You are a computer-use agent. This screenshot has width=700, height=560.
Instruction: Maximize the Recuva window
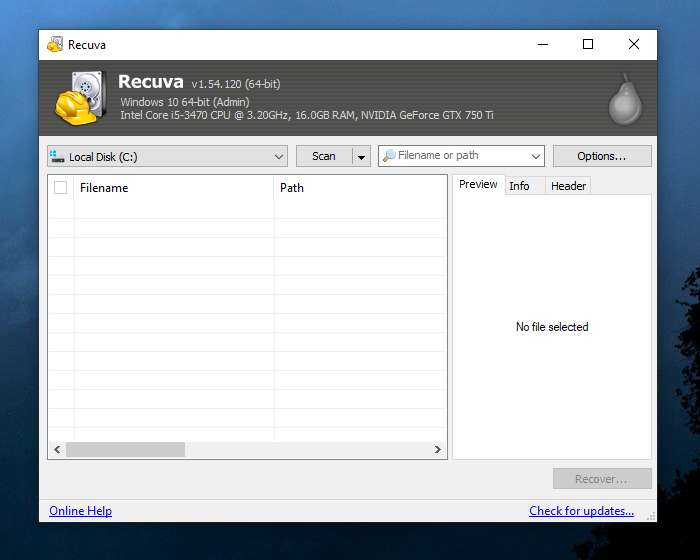(588, 44)
